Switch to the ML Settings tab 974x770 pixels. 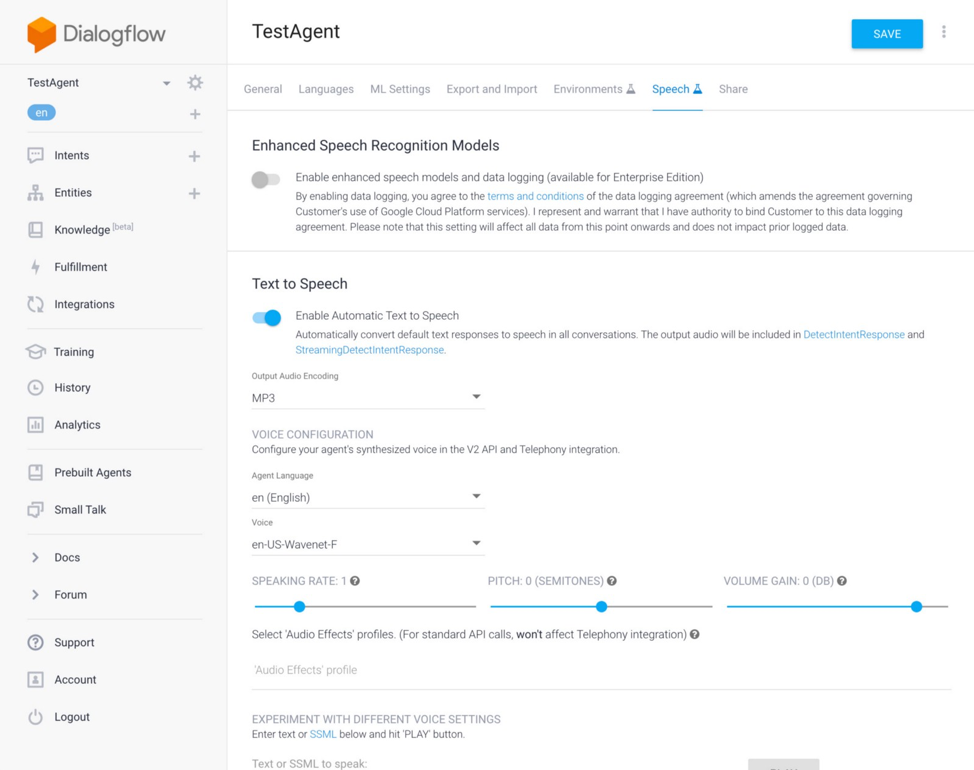tap(400, 89)
